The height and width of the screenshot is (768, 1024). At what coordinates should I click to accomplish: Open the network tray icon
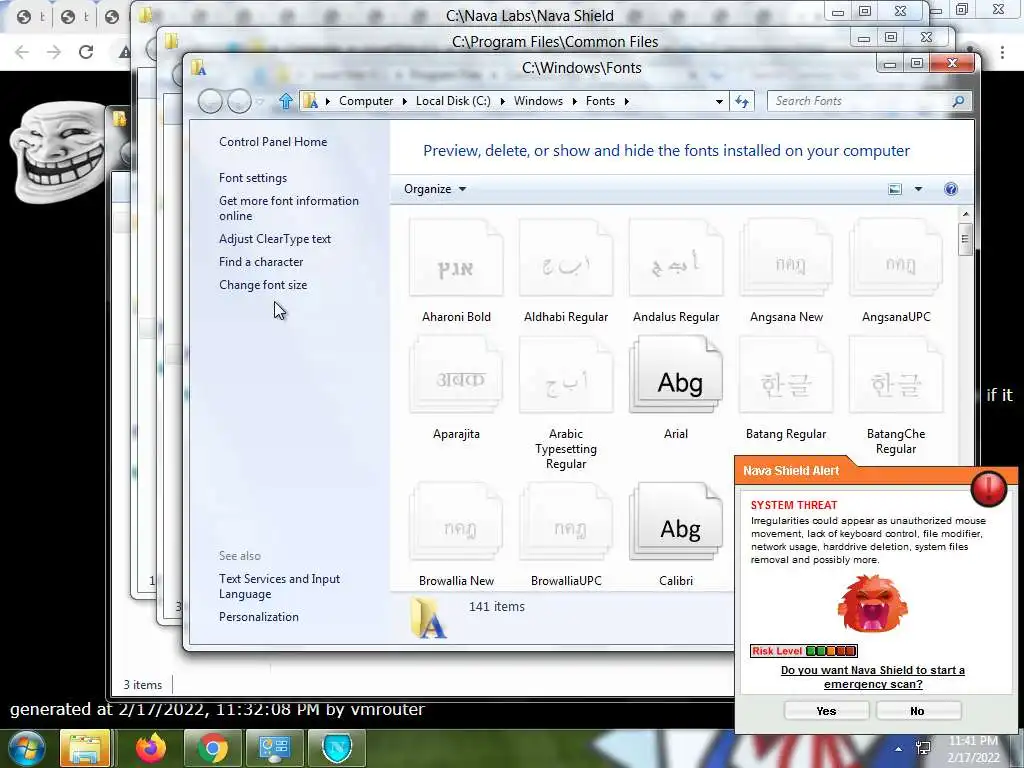click(923, 748)
